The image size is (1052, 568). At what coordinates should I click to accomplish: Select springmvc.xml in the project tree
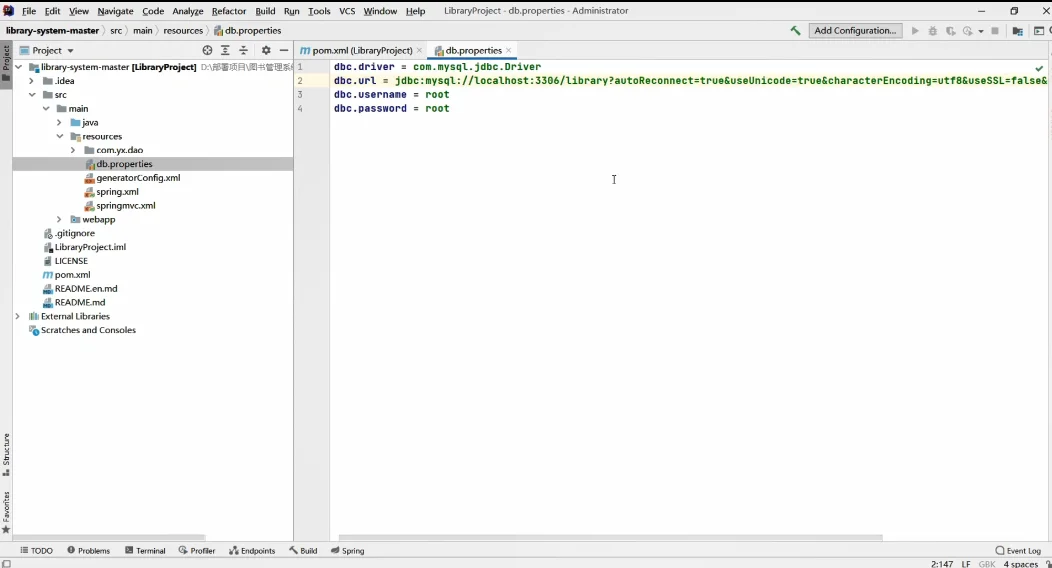pyautogui.click(x=125, y=206)
